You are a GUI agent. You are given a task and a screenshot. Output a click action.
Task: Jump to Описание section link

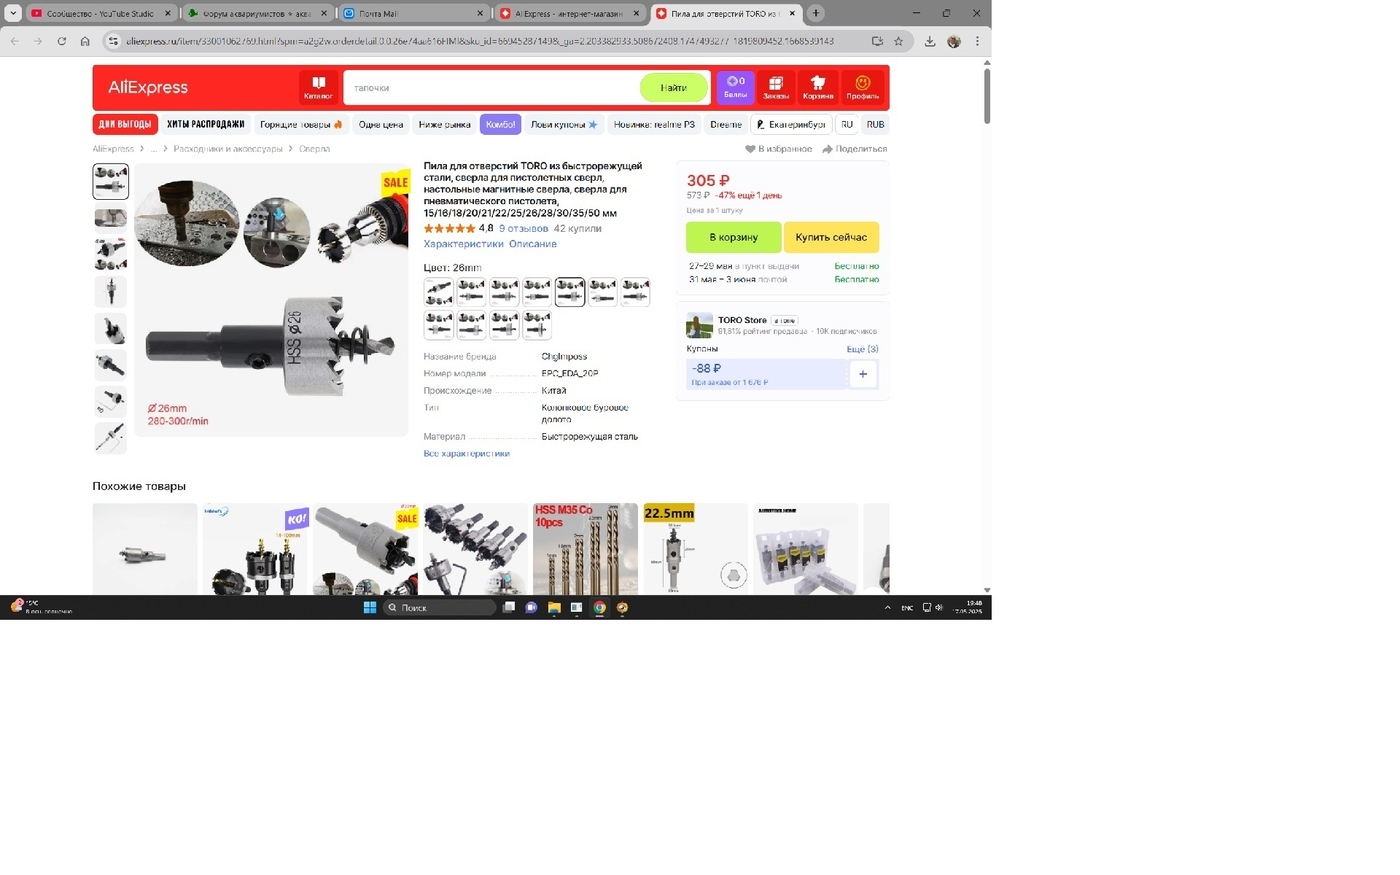533,244
